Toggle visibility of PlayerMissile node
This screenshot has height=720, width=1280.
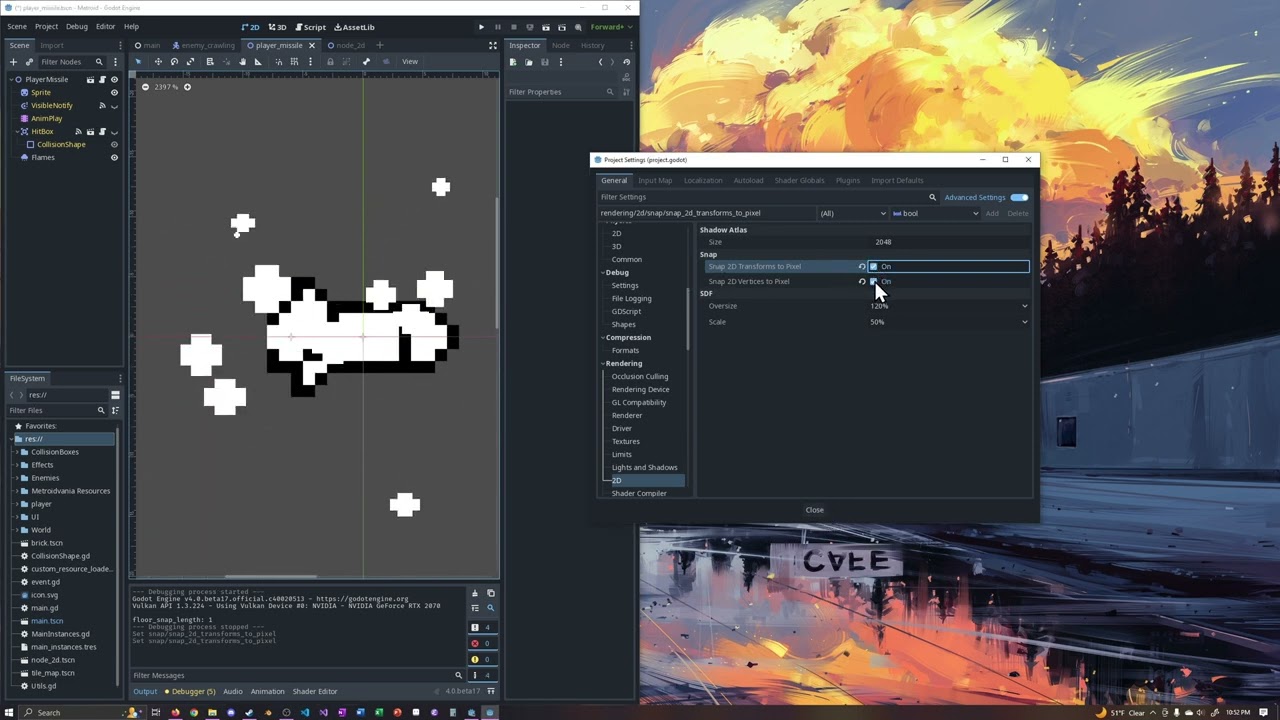pyautogui.click(x=114, y=79)
